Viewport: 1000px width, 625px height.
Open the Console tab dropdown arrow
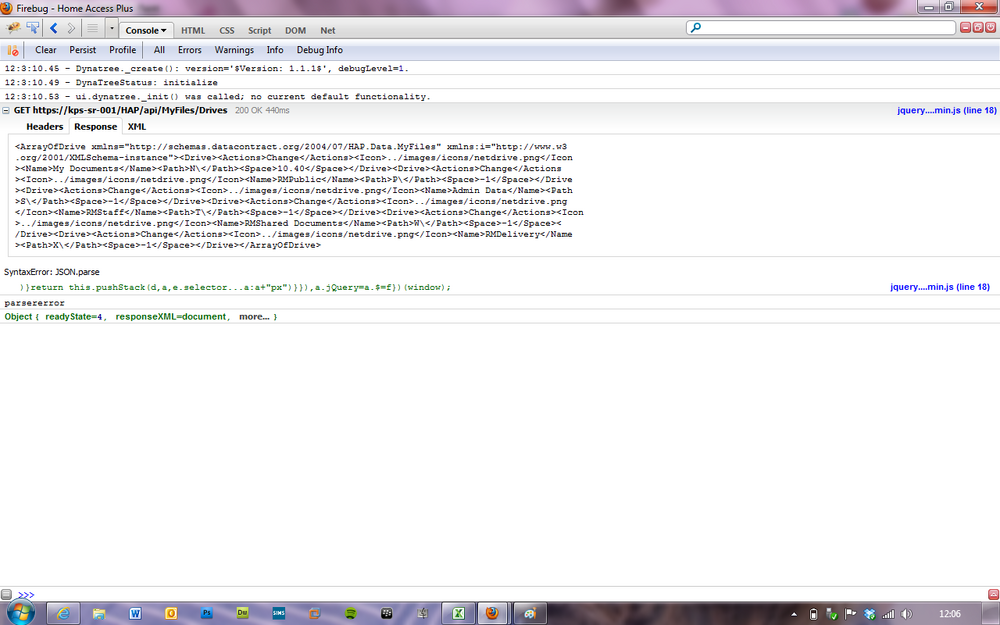point(163,31)
